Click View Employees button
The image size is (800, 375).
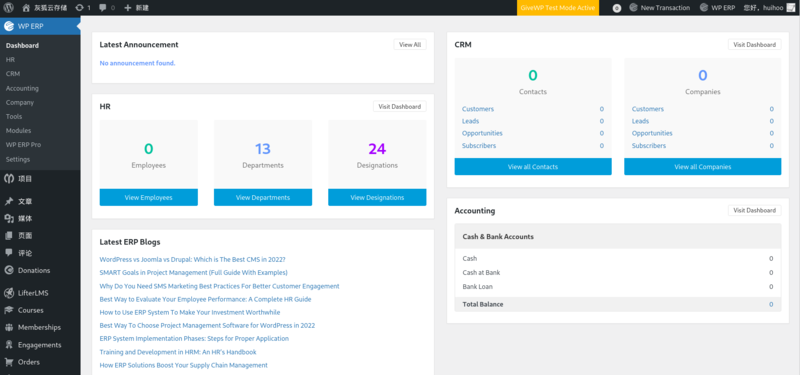[148, 197]
